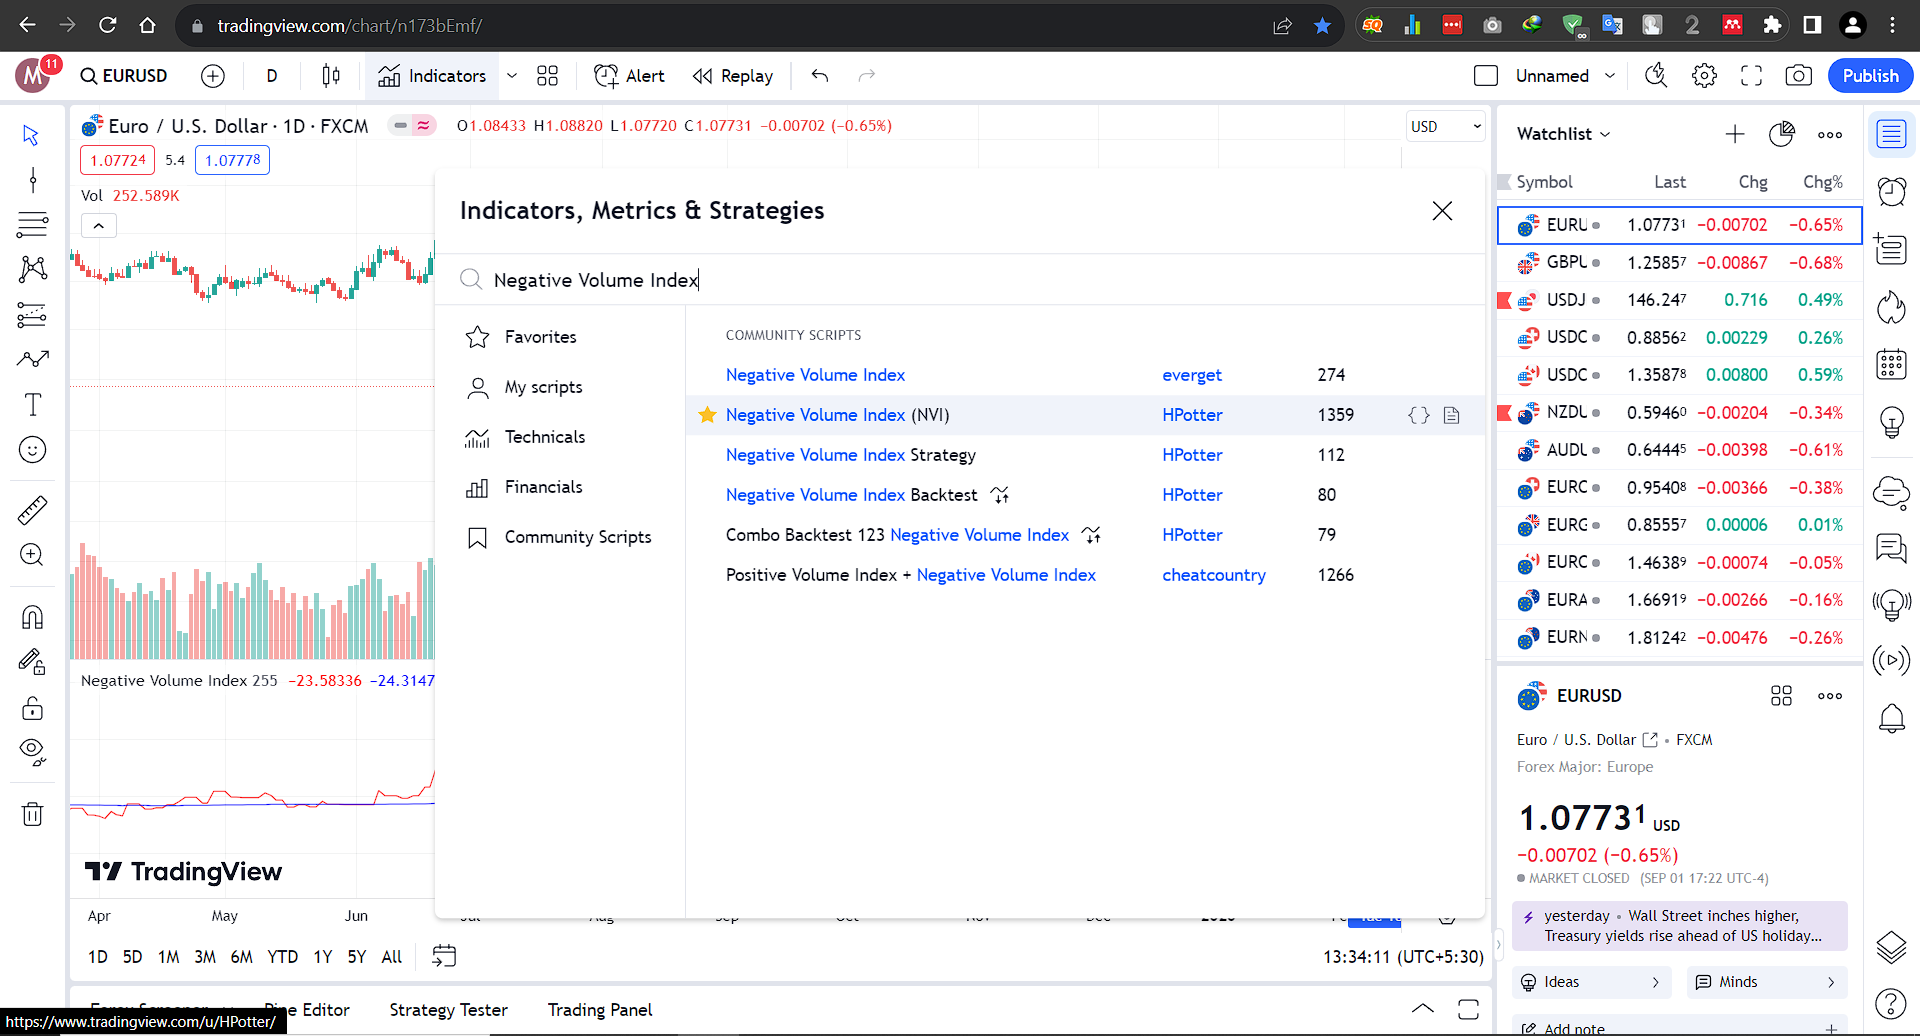Viewport: 1920px width, 1036px height.
Task: Open the Strategy Tester tab
Action: click(448, 1010)
